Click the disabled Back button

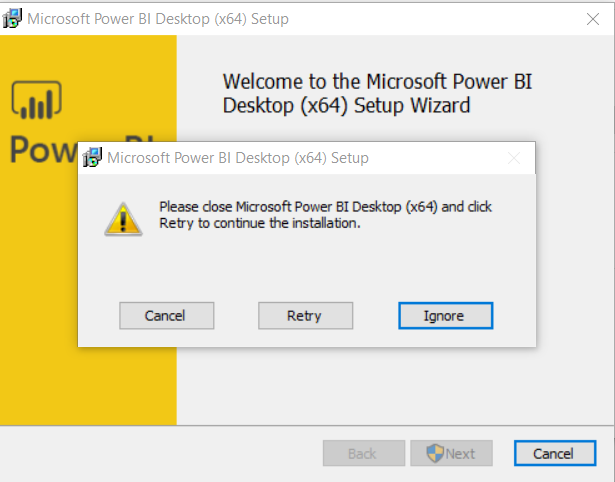(x=364, y=453)
